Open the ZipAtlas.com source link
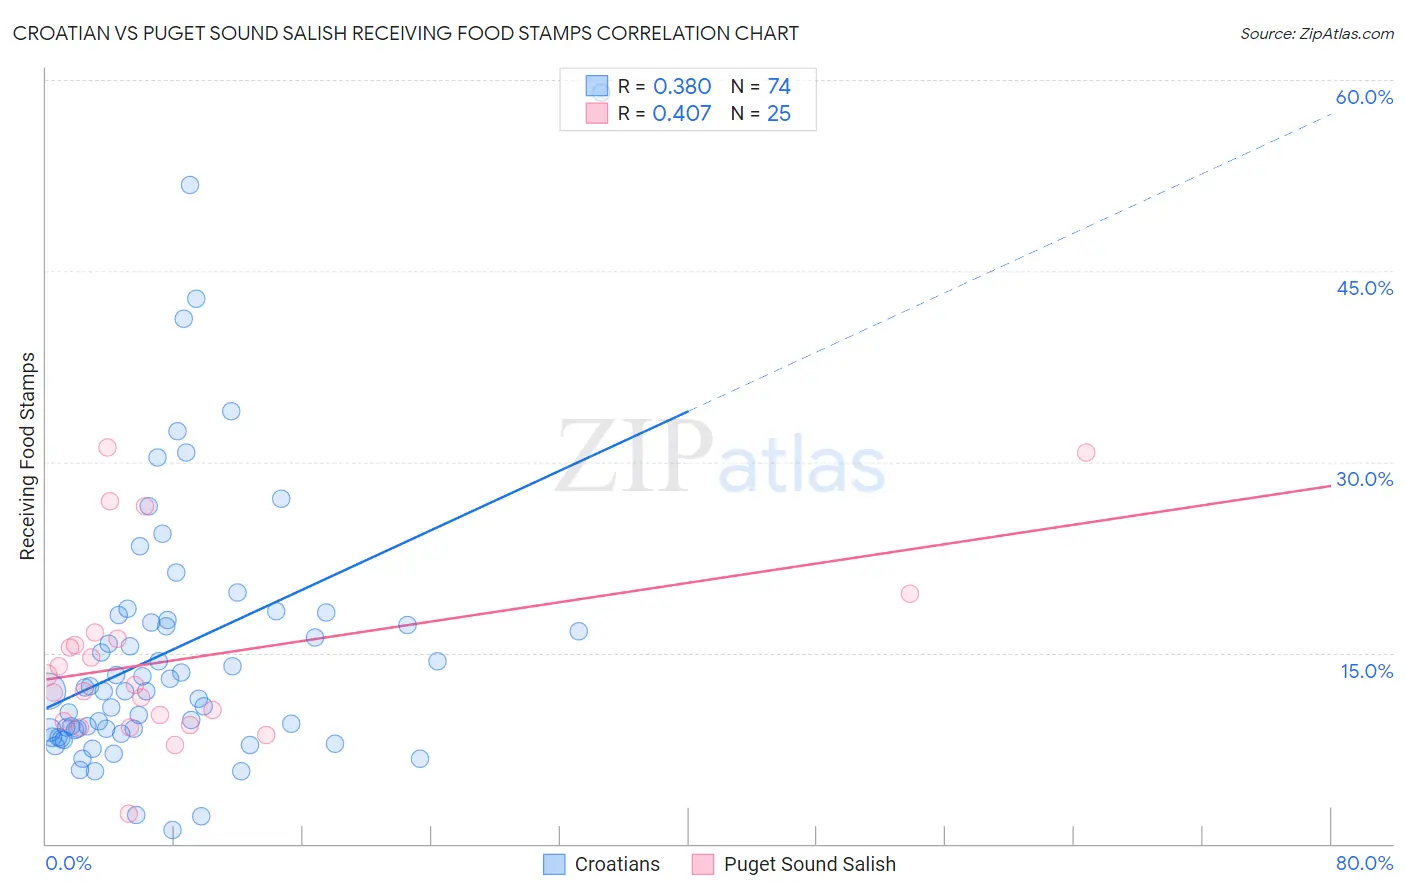 pos(1317,33)
